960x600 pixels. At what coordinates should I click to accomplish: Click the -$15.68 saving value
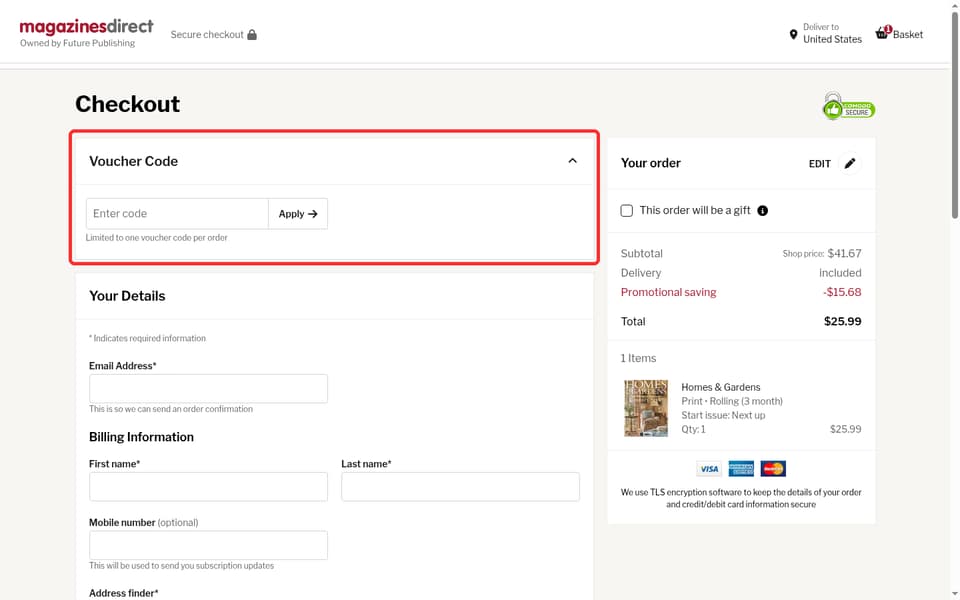pos(842,292)
